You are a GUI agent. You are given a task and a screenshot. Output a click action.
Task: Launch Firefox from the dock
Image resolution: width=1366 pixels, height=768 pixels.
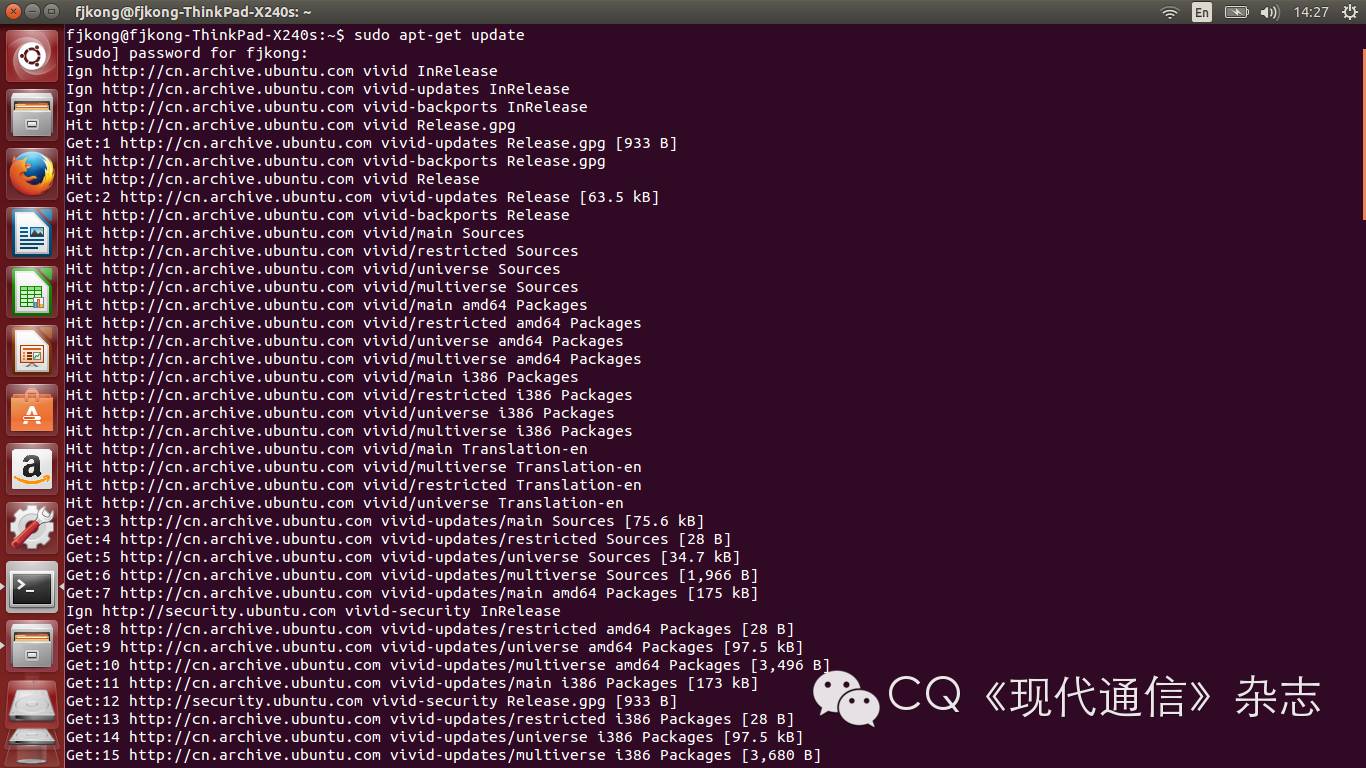pyautogui.click(x=32, y=174)
